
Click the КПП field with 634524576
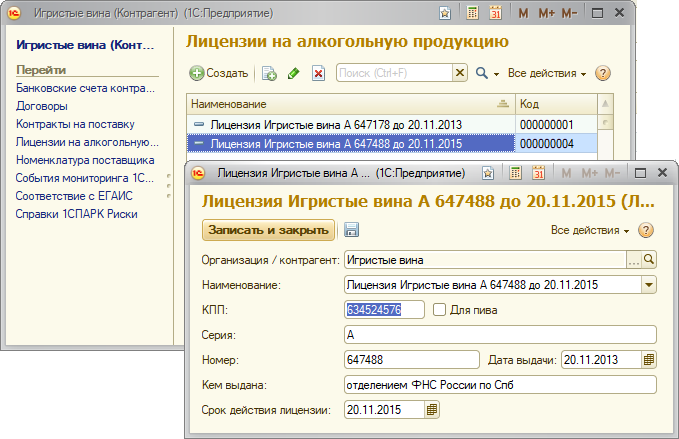coord(385,310)
